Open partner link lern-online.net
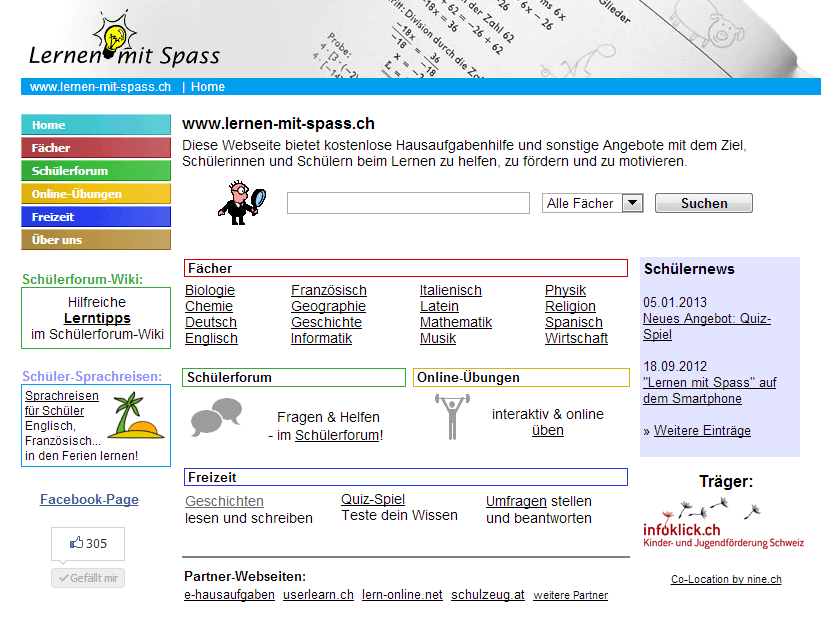This screenshot has width=830, height=619. click(x=402, y=595)
